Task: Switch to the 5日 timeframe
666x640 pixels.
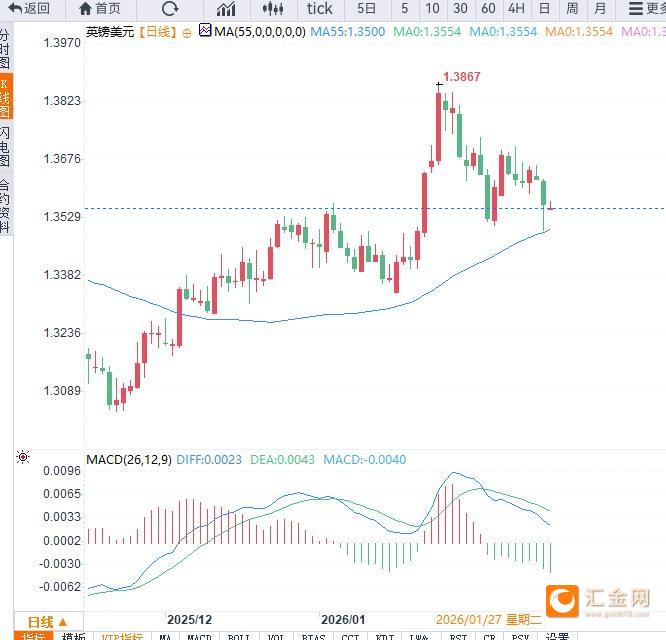Action: click(366, 8)
